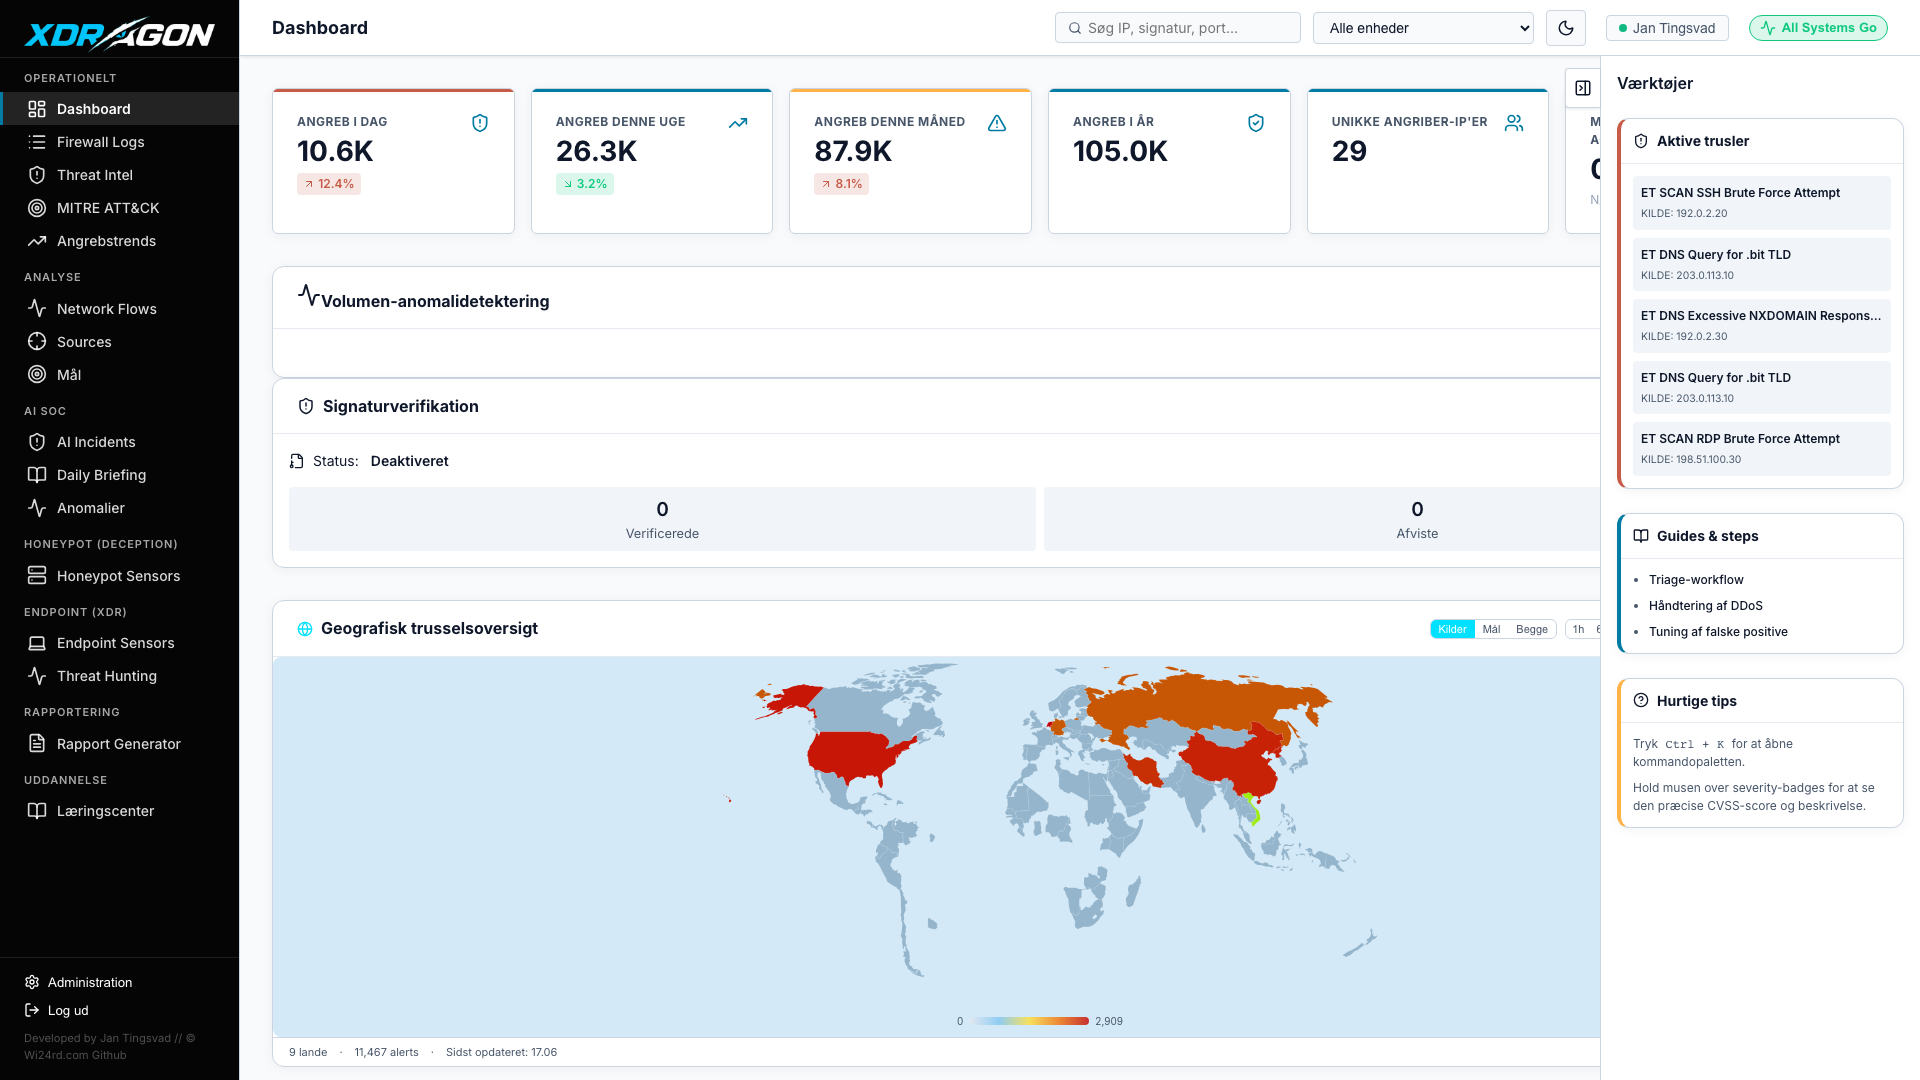Click the Mål bullseye icon in sidebar

[37, 375]
